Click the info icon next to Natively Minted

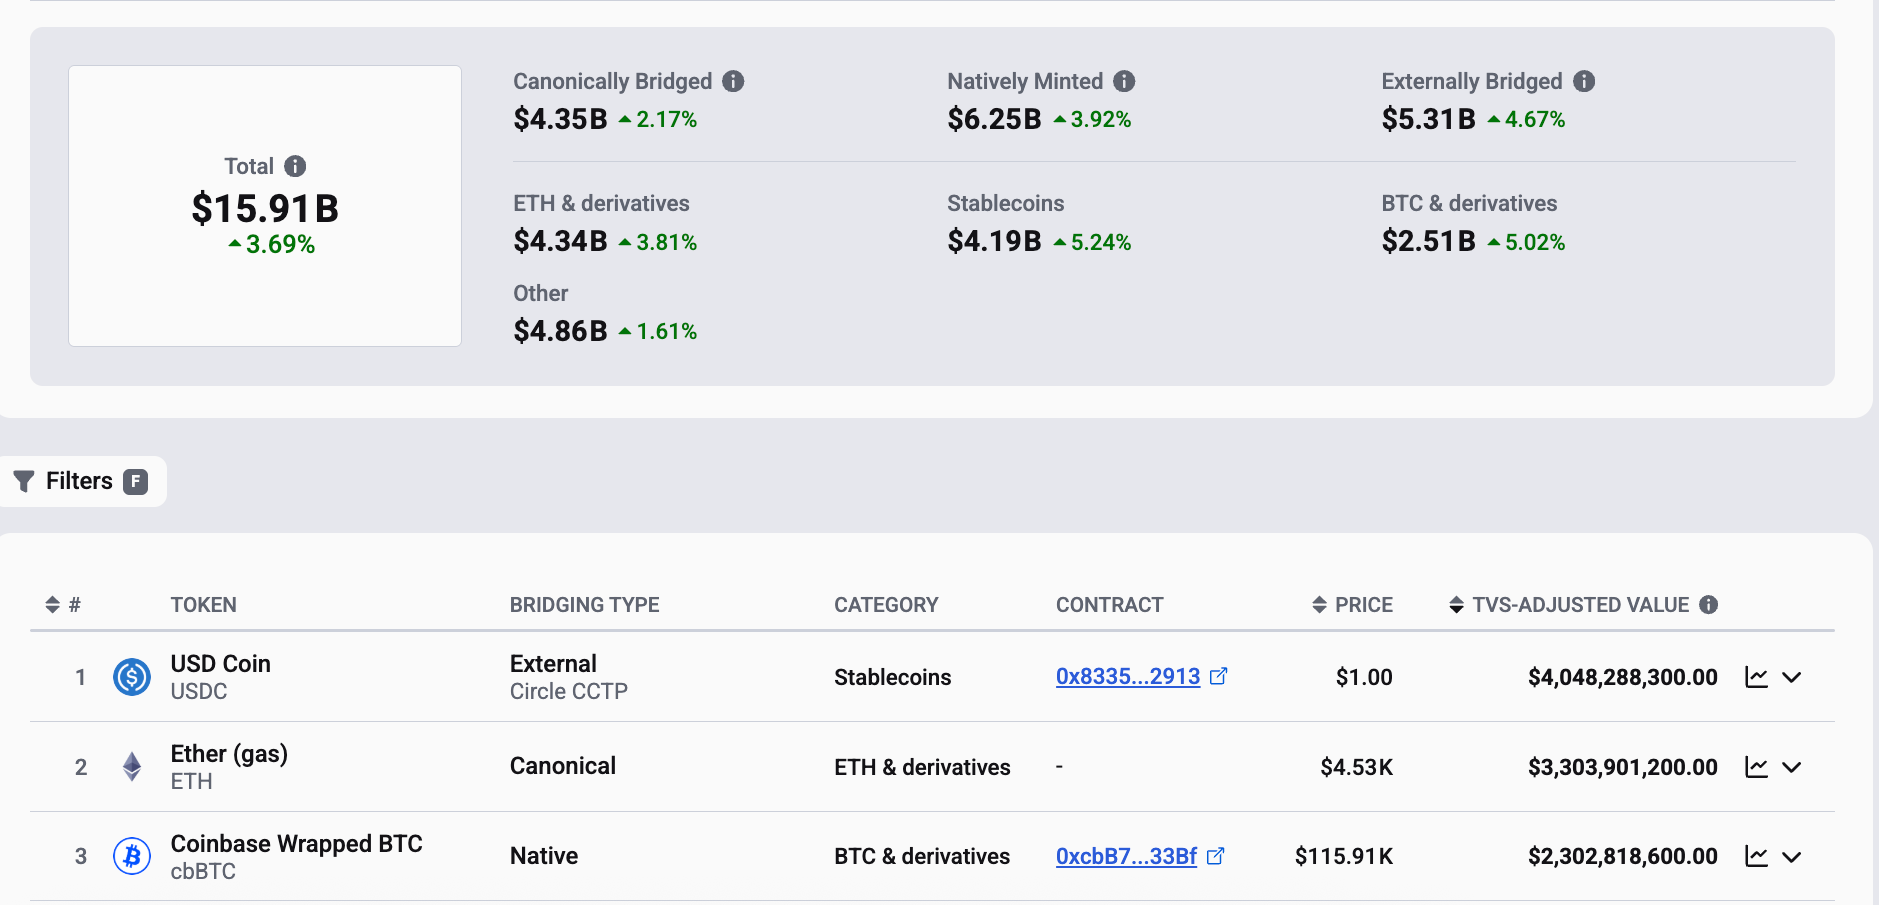tap(1124, 81)
